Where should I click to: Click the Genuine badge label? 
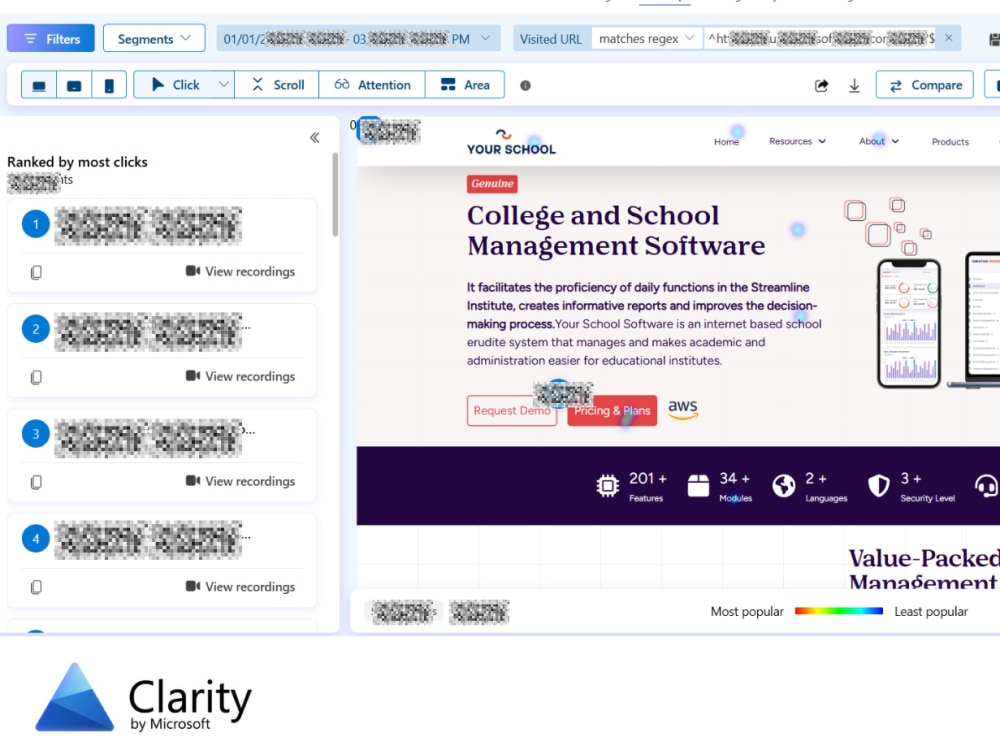492,184
